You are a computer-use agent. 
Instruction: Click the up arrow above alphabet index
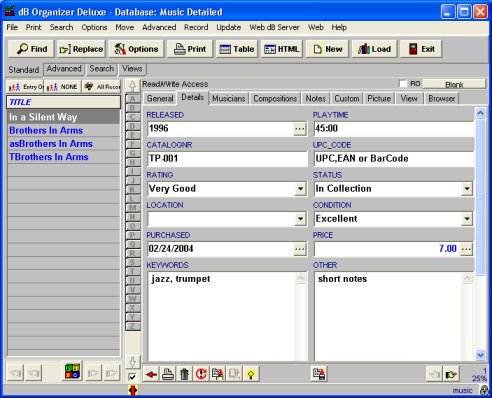pos(132,86)
